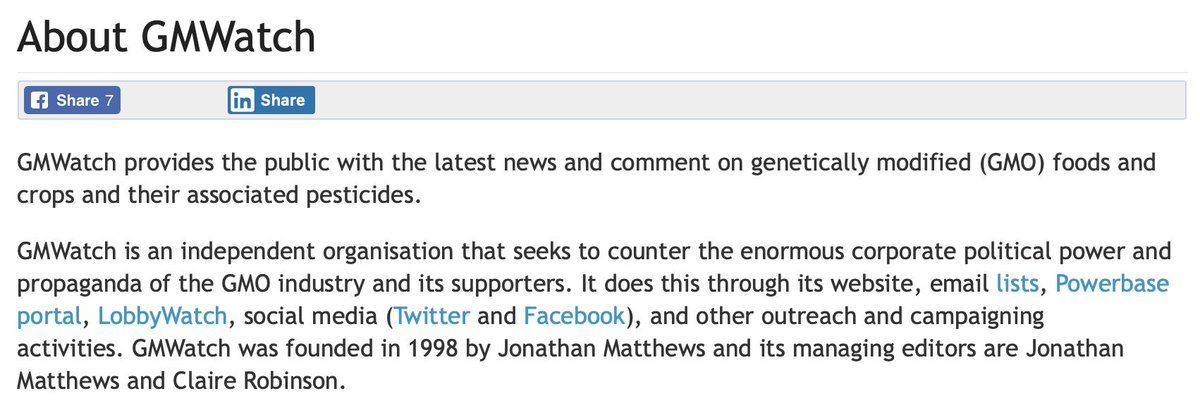Click the word portal in the Powerbase link
1200x403 pixels.
pos(47,317)
